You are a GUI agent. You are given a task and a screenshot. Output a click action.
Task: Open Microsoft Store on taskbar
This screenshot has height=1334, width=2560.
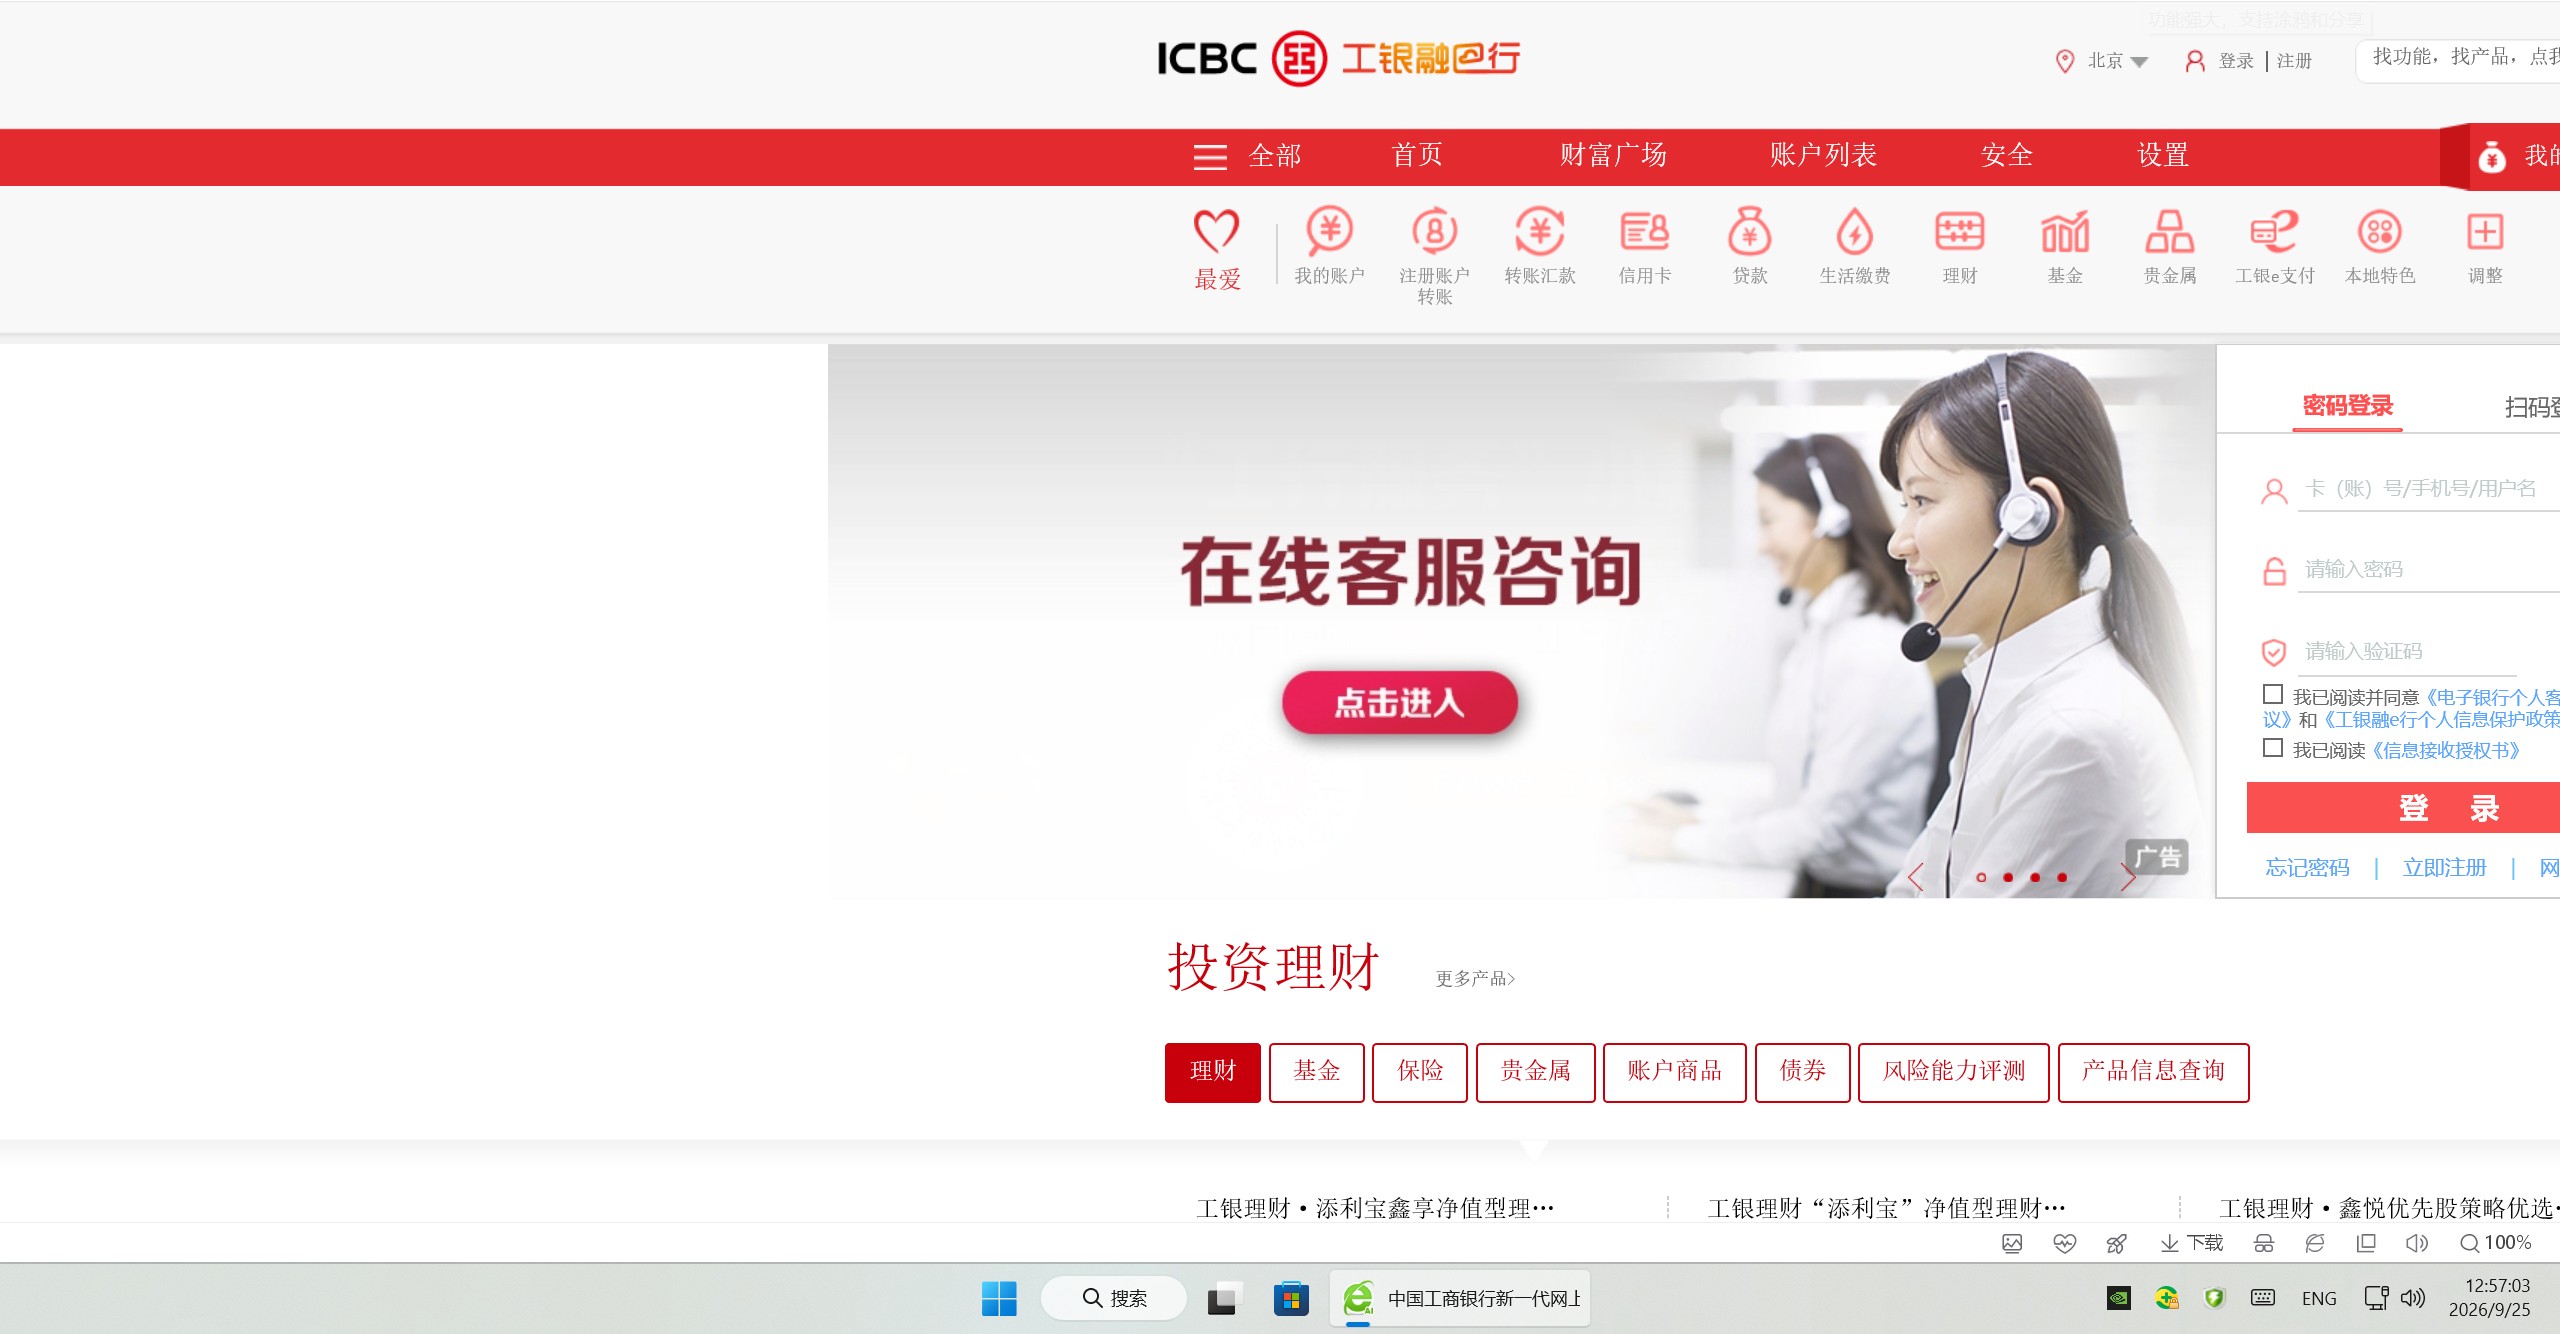(x=1291, y=1298)
